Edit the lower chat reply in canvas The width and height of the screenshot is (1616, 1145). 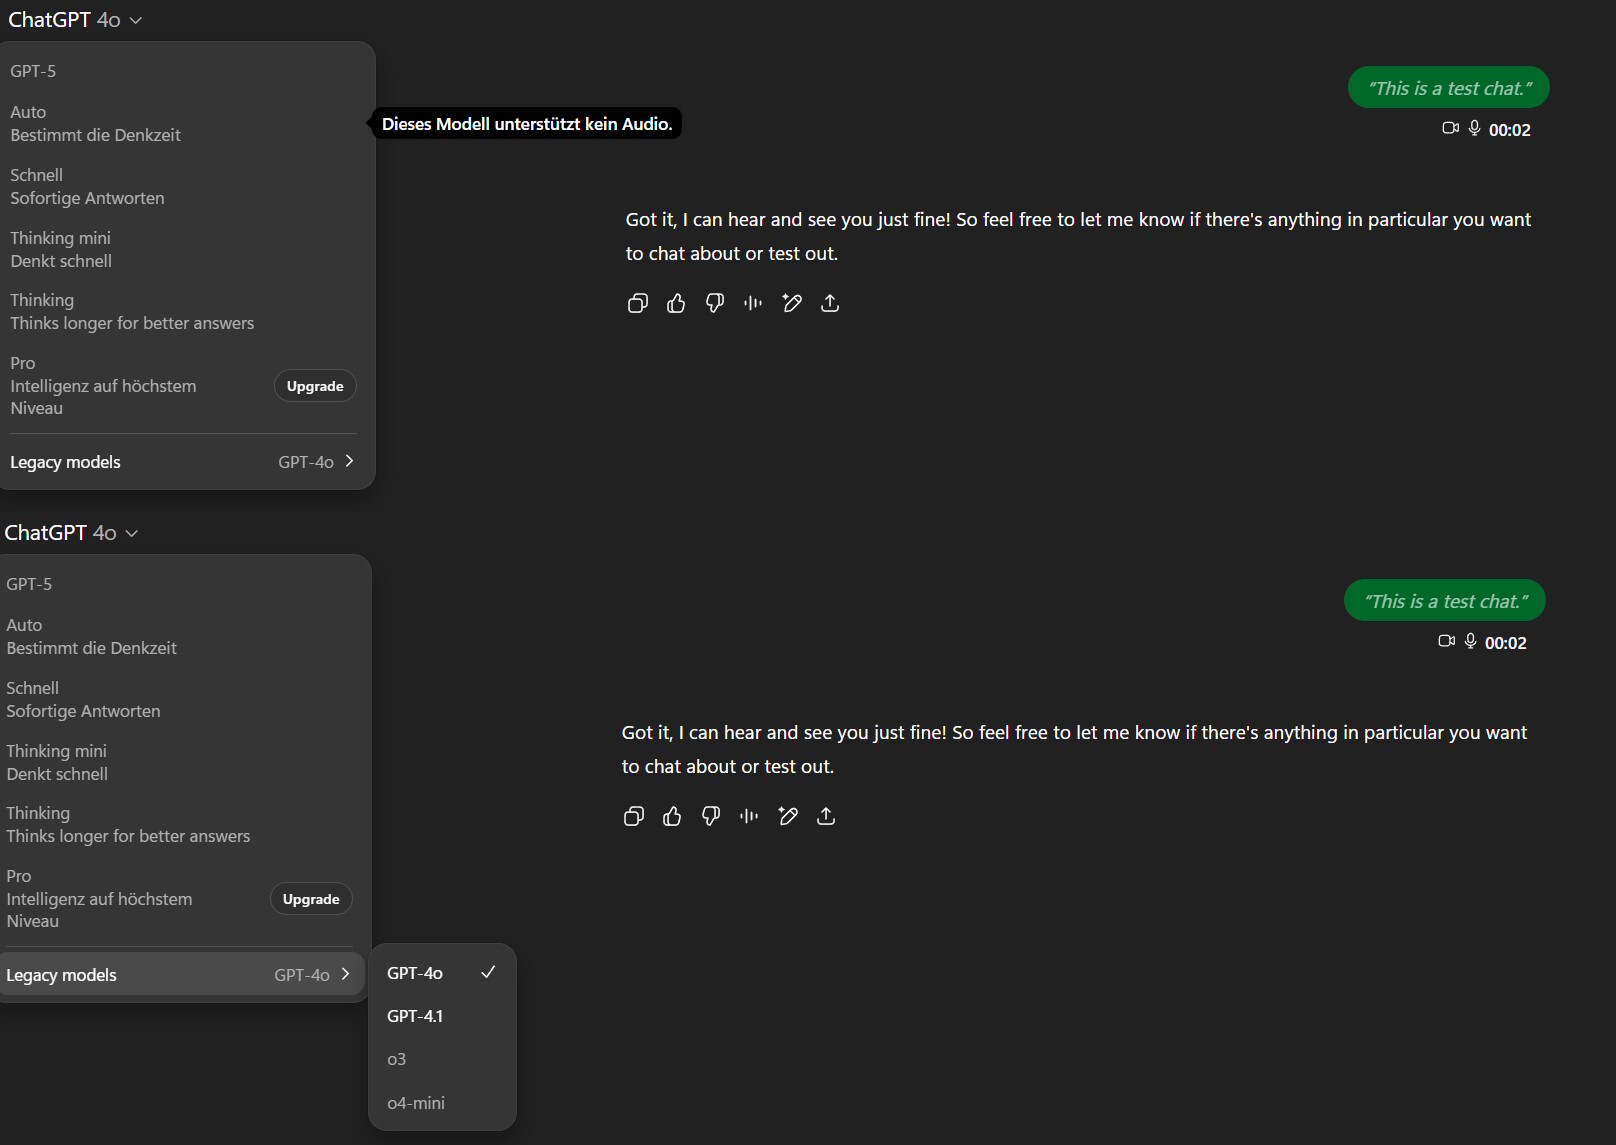788,816
